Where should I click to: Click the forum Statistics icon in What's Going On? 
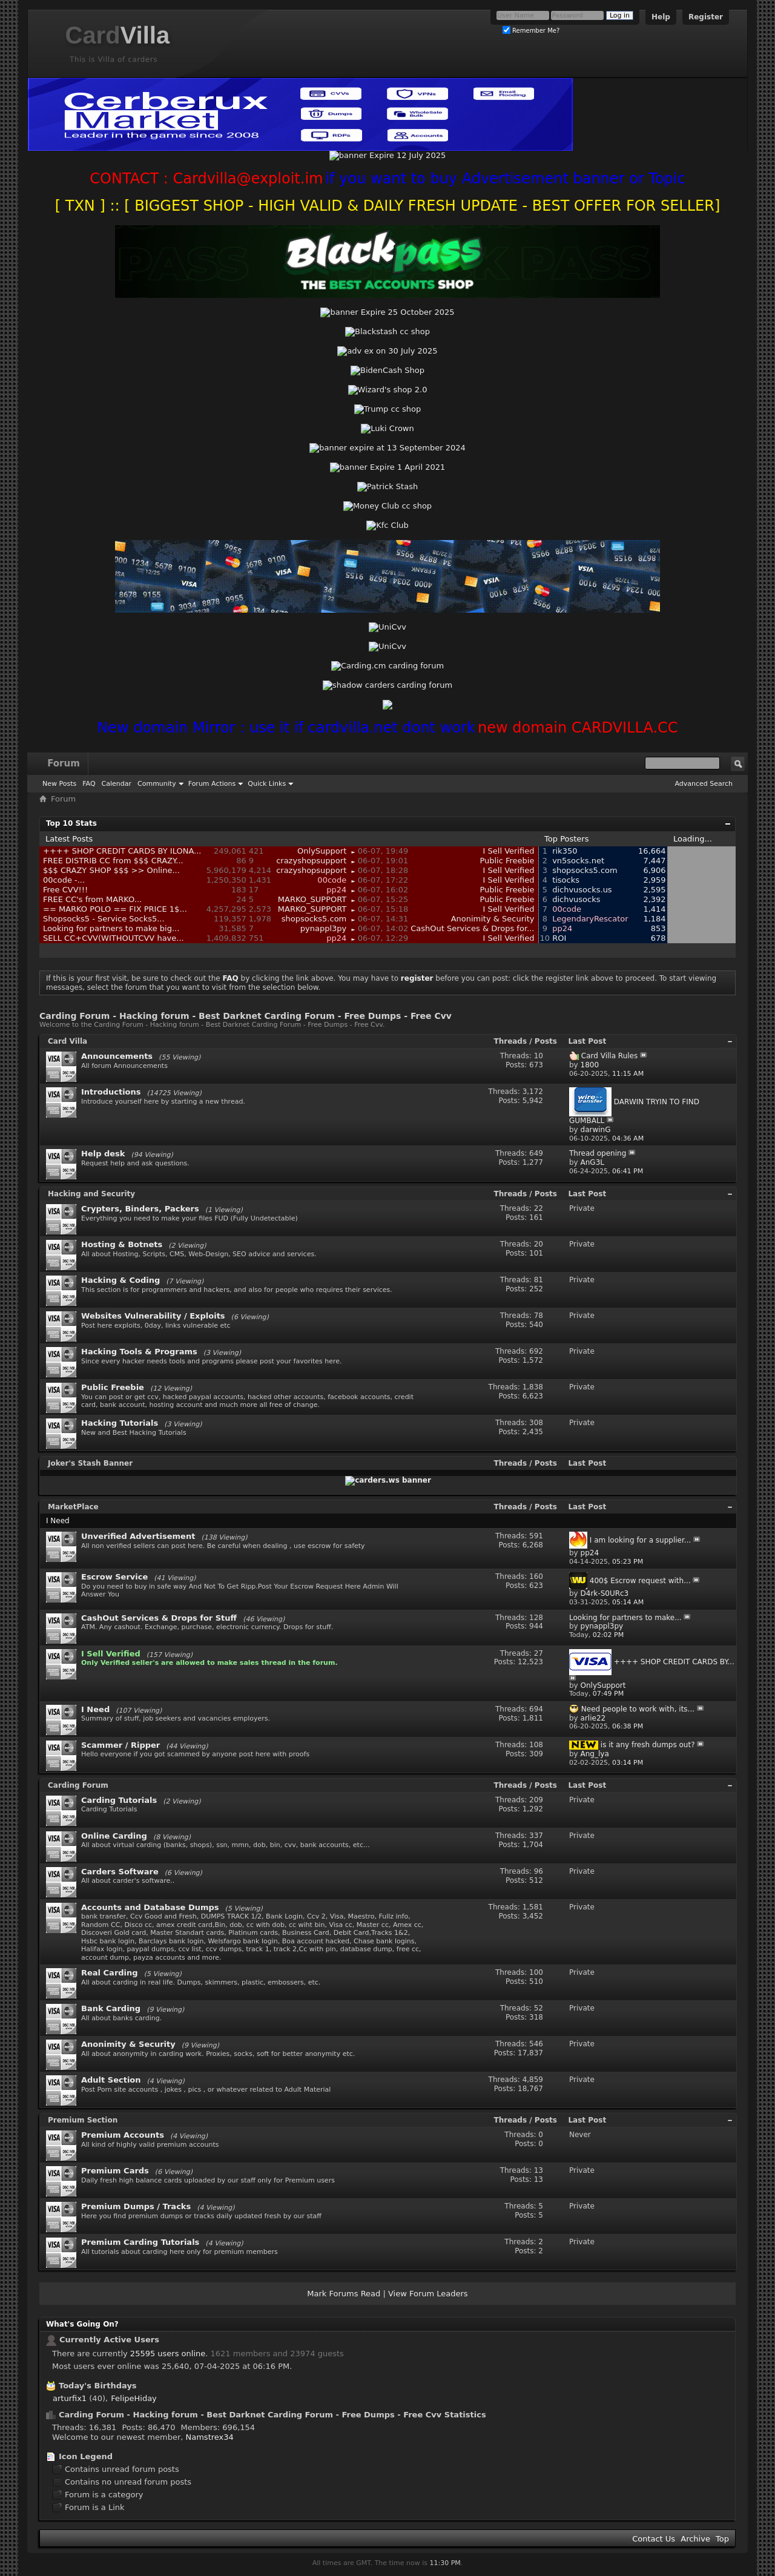51,2415
